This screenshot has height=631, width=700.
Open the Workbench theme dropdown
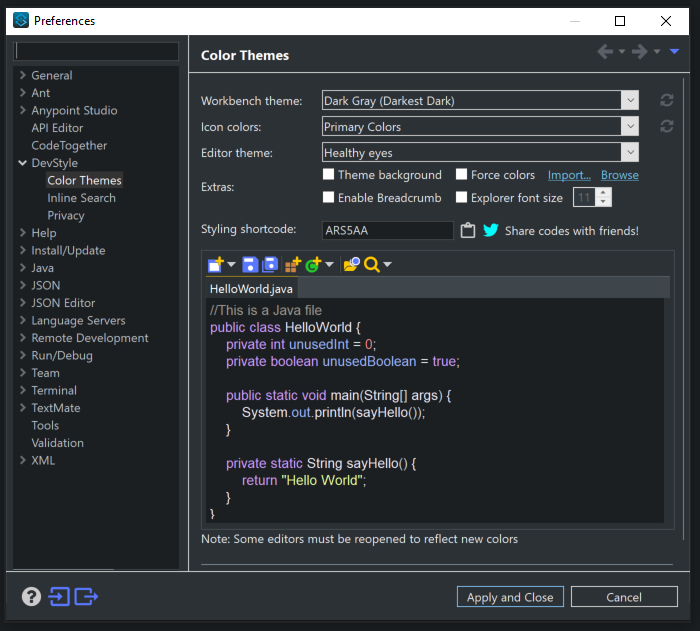(x=629, y=101)
